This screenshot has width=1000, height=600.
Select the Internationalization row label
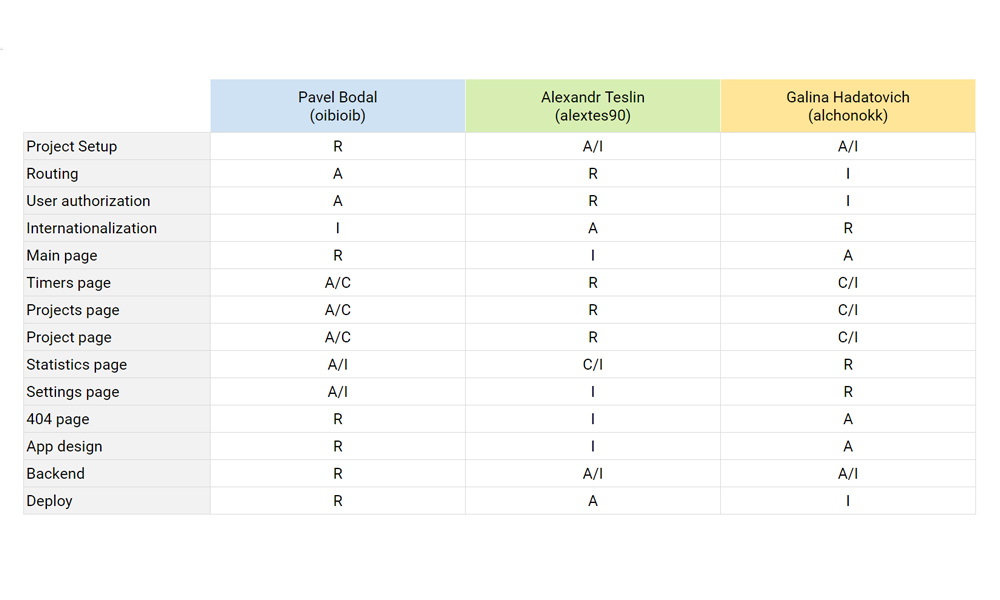click(117, 228)
